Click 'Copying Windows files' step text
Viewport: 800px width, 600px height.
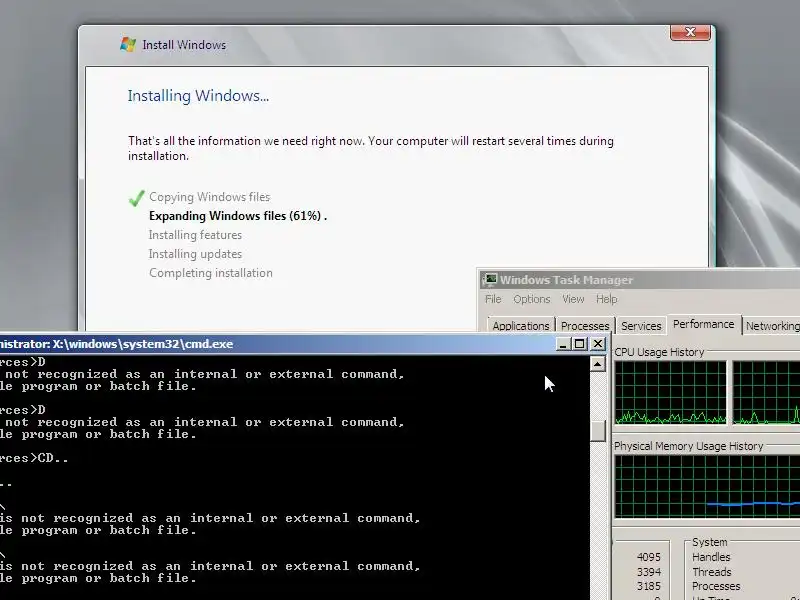tap(210, 197)
